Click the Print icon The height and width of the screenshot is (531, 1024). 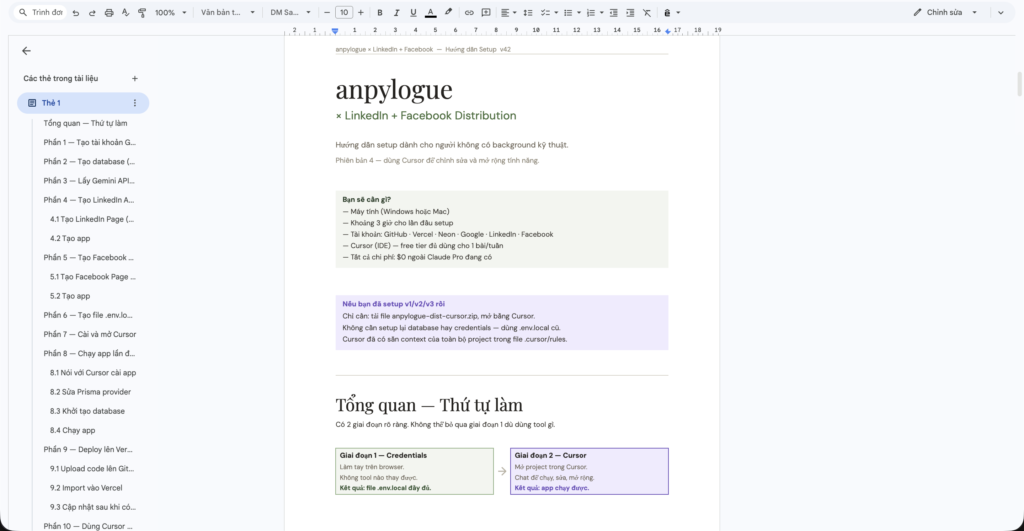tap(109, 13)
